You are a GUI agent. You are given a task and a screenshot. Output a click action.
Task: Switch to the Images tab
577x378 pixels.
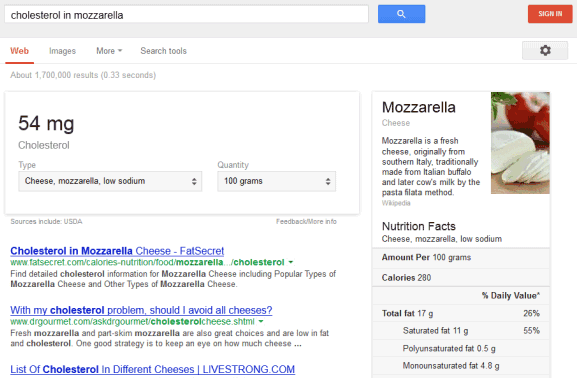coord(62,51)
